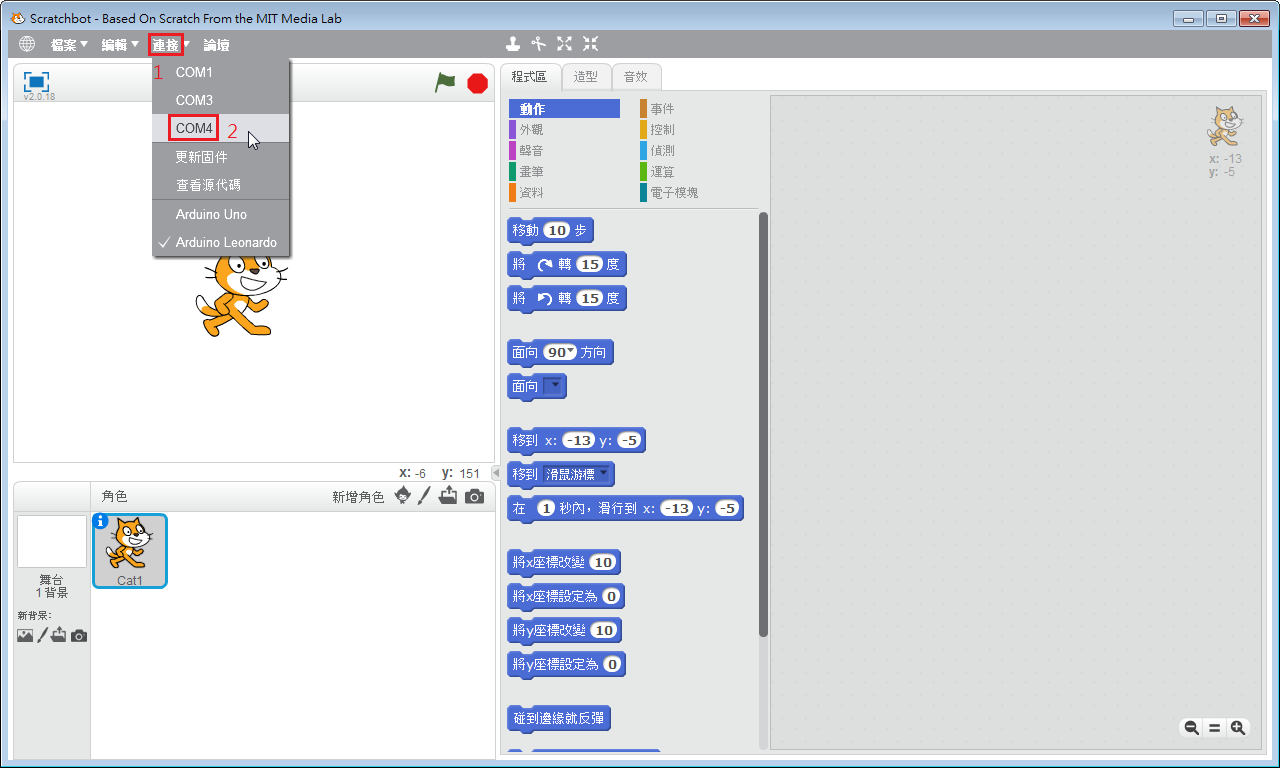This screenshot has width=1280, height=768.
Task: Select the 聲音 block category
Action: (x=565, y=151)
